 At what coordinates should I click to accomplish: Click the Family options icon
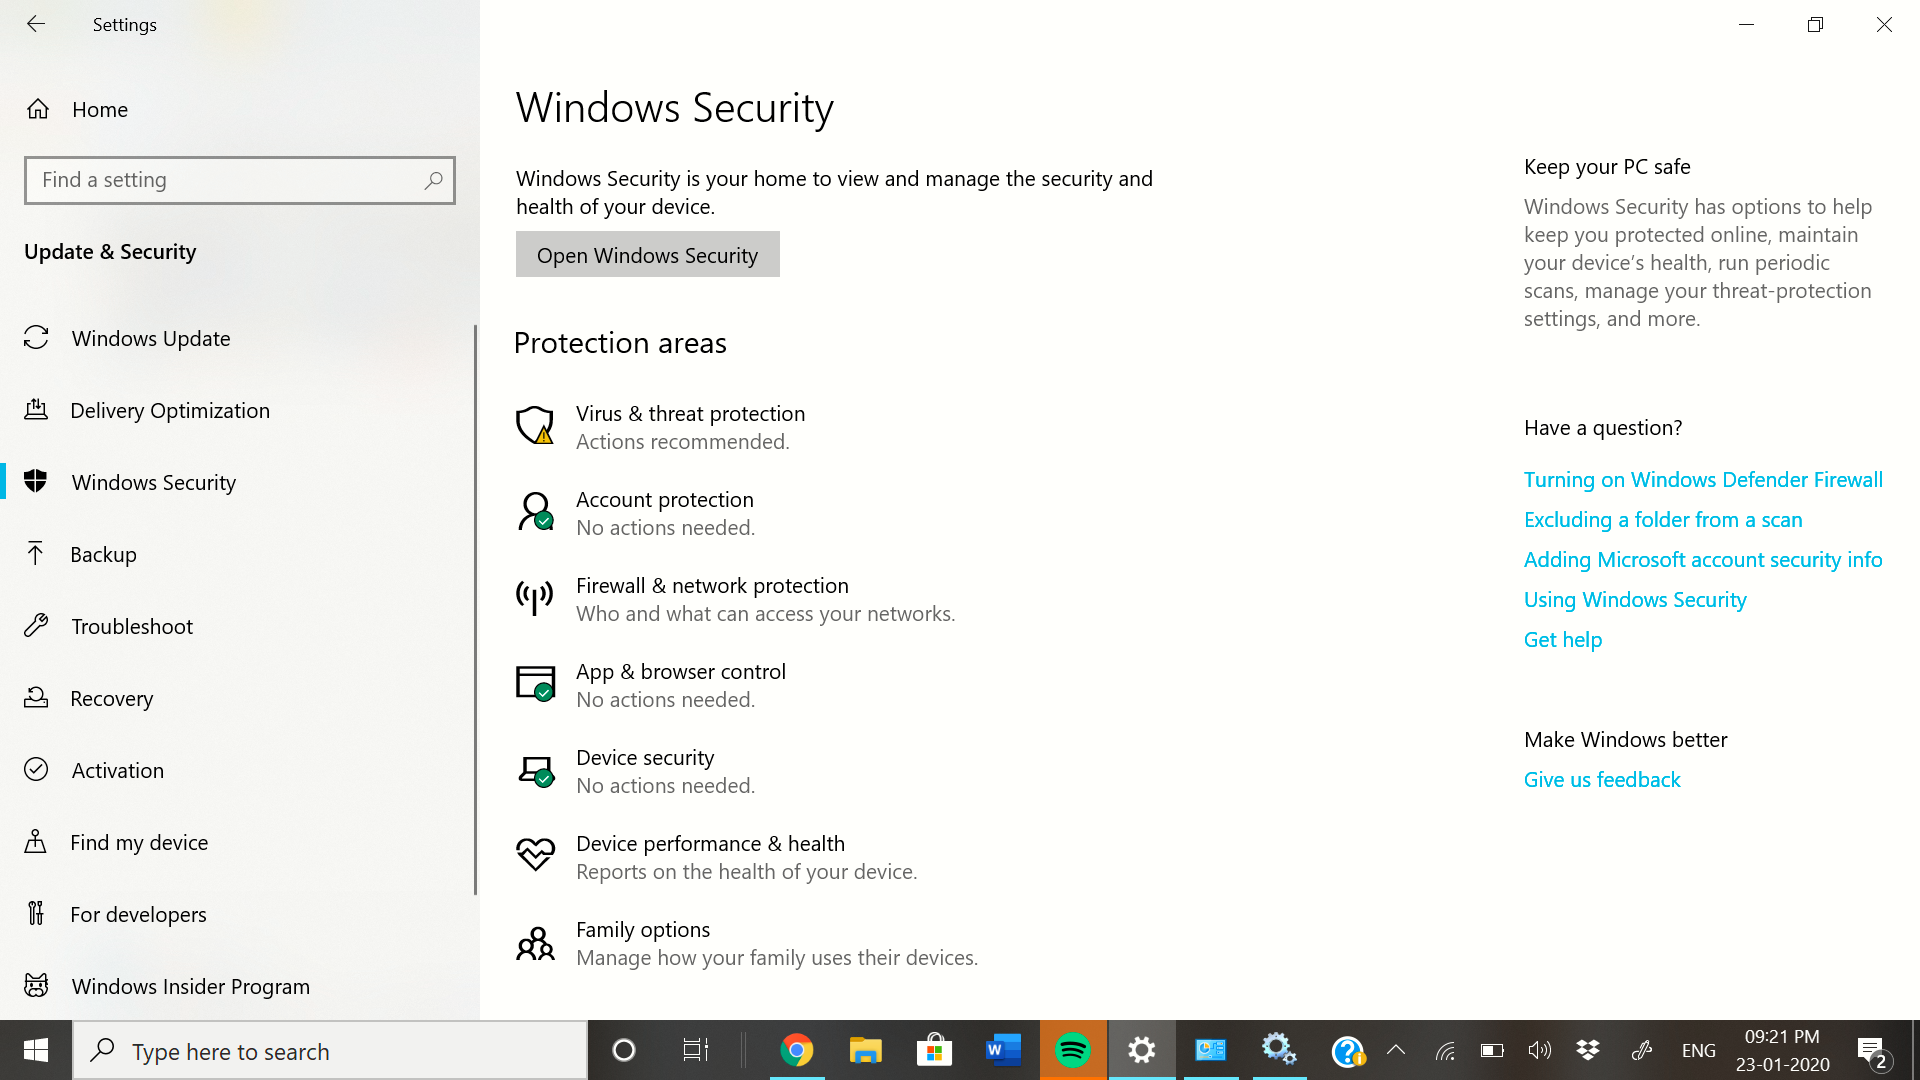[x=534, y=942]
